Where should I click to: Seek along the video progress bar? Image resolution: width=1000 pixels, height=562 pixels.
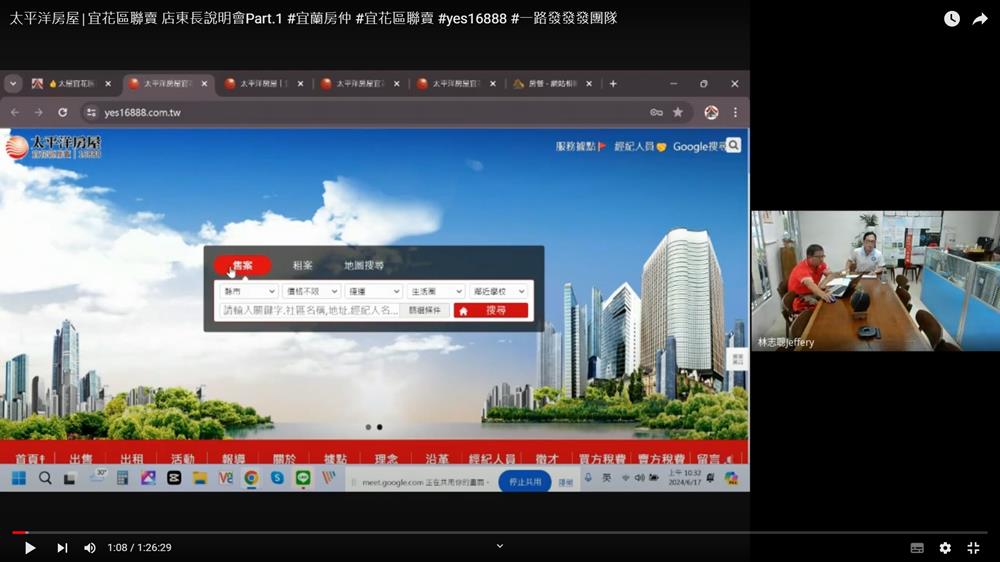pyautogui.click(x=500, y=532)
